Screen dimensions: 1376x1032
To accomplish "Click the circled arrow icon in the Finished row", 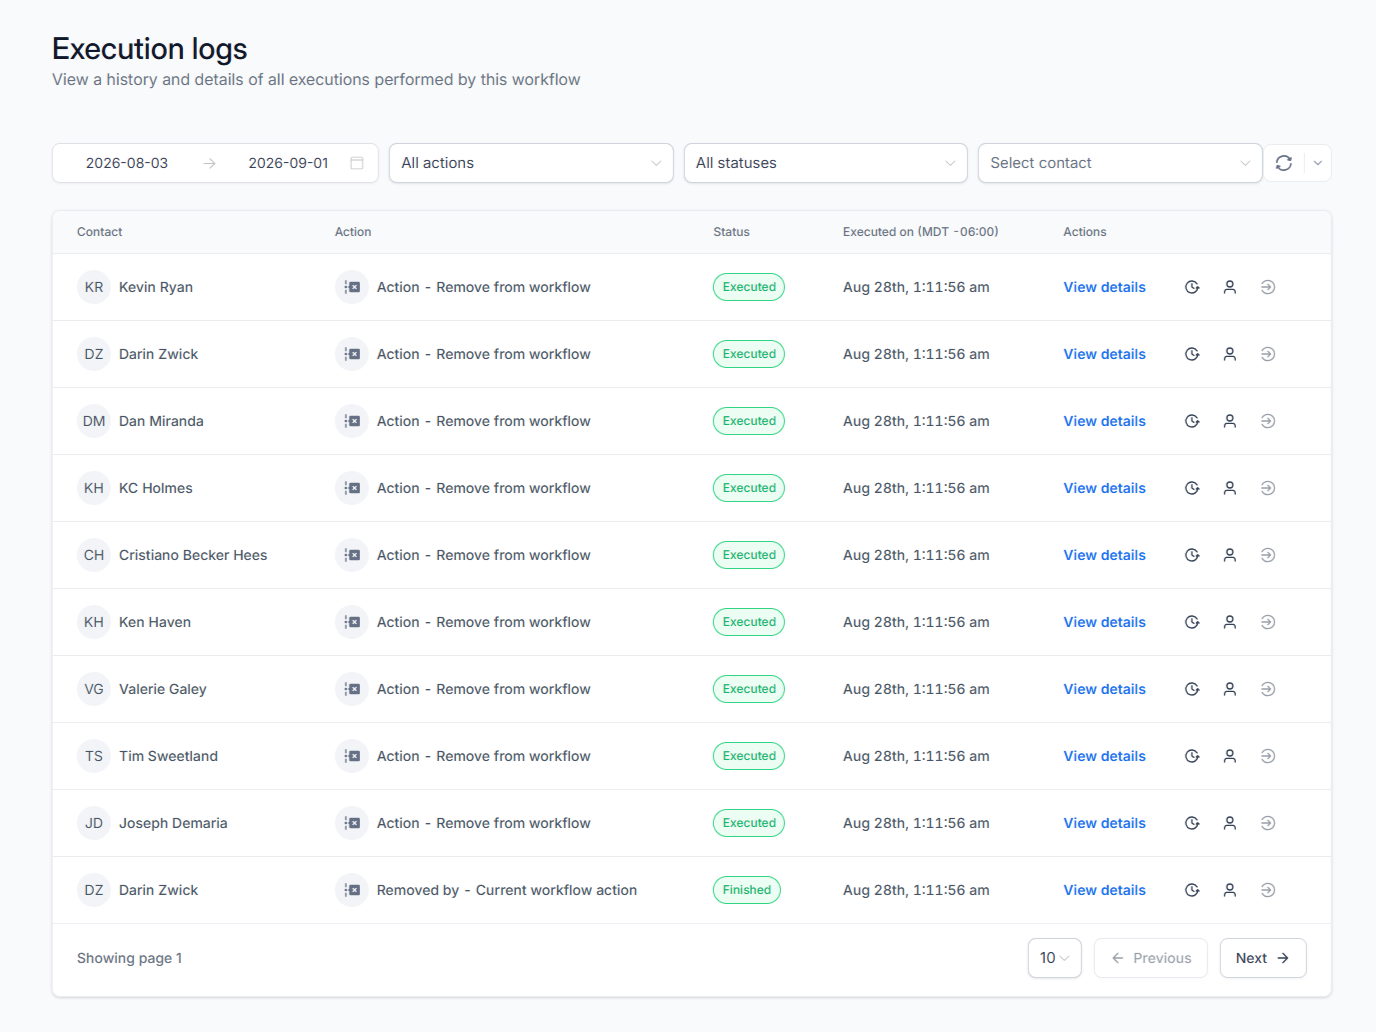I will point(1268,890).
